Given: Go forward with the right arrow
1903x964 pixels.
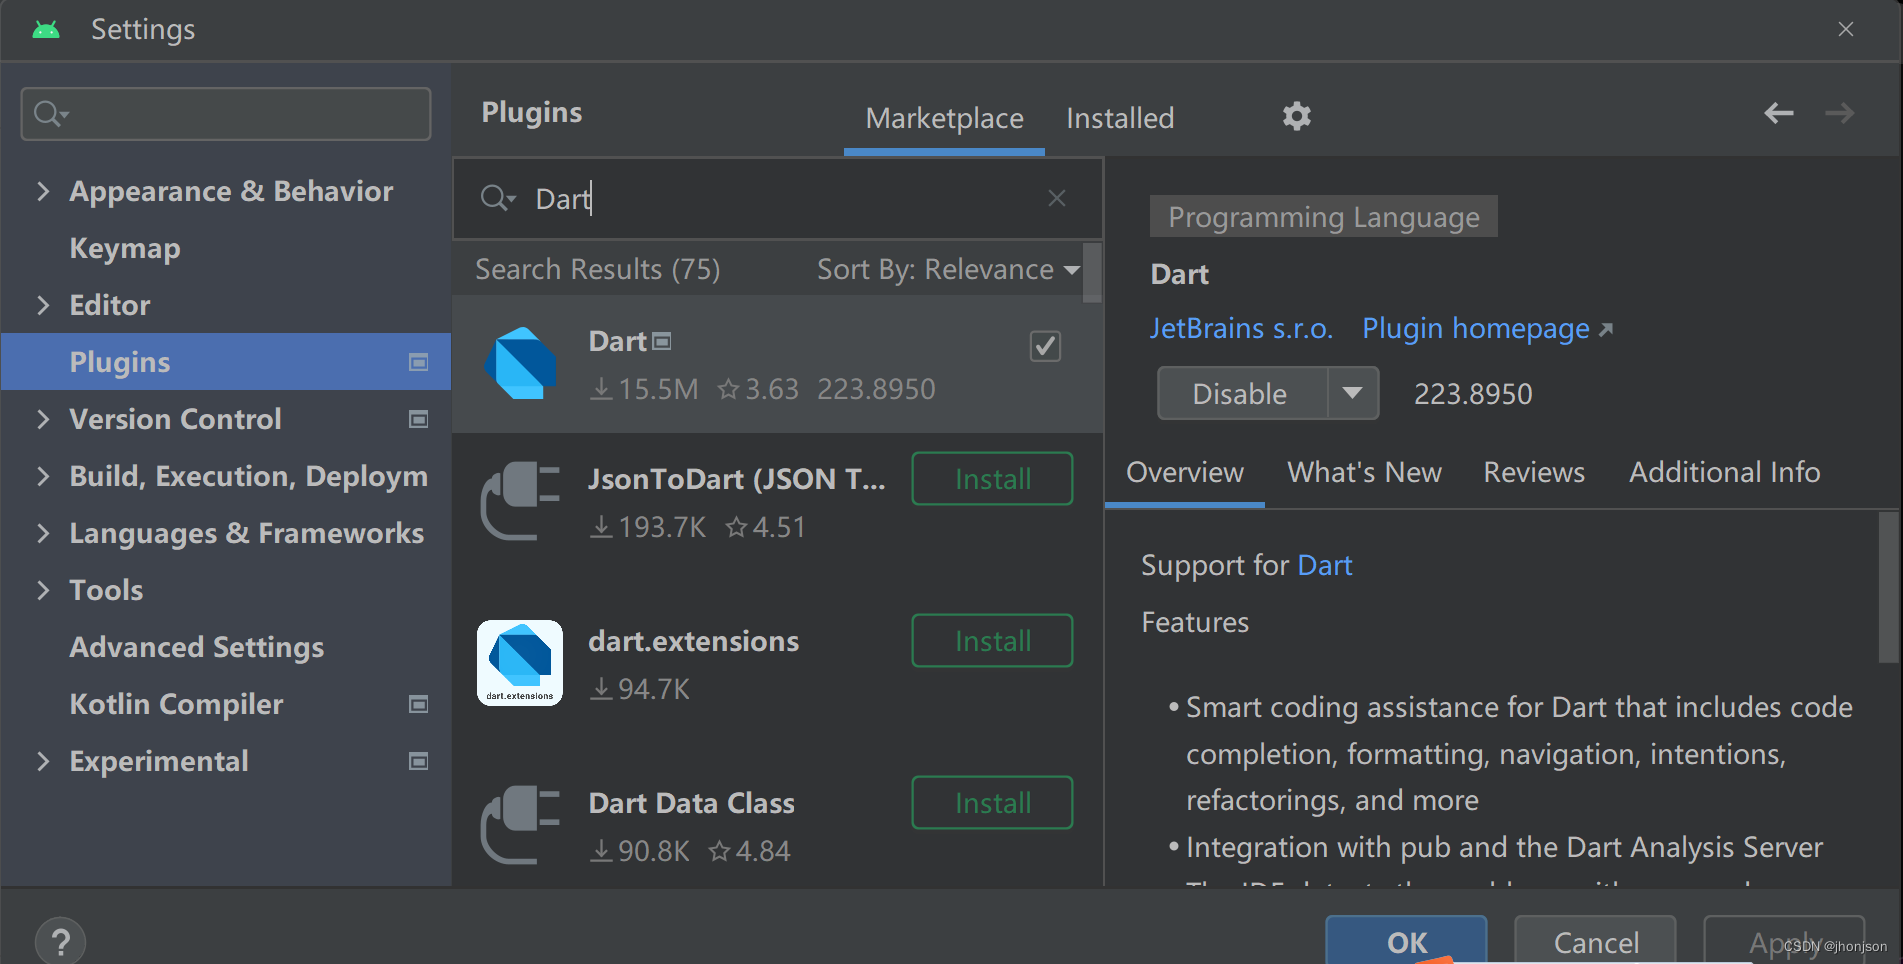Looking at the screenshot, I should 1839,113.
